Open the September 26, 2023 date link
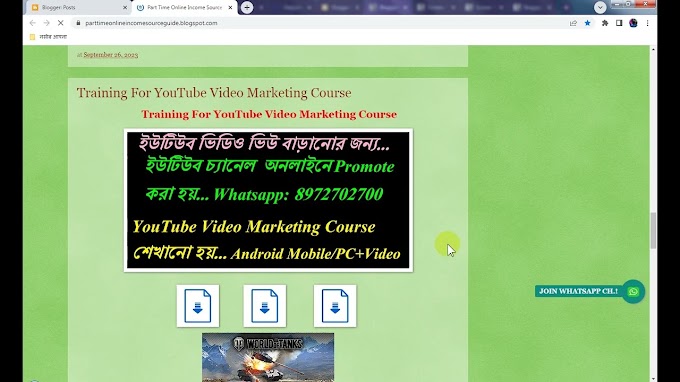 click(111, 55)
